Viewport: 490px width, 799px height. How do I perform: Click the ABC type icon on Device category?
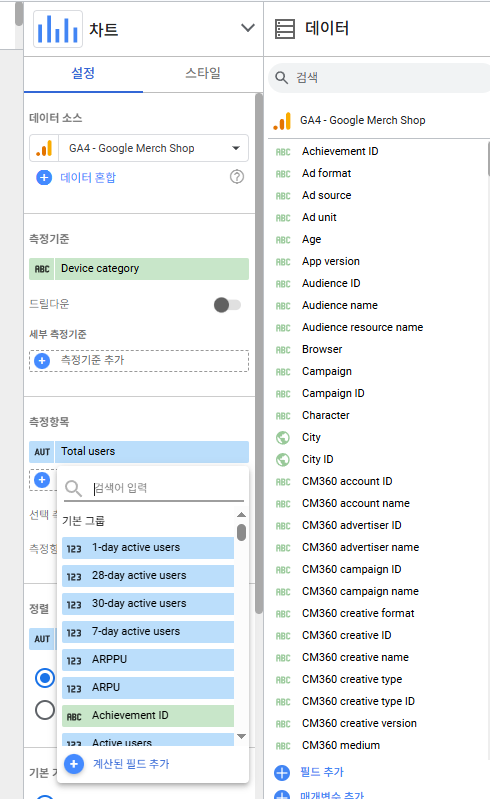[x=42, y=269]
